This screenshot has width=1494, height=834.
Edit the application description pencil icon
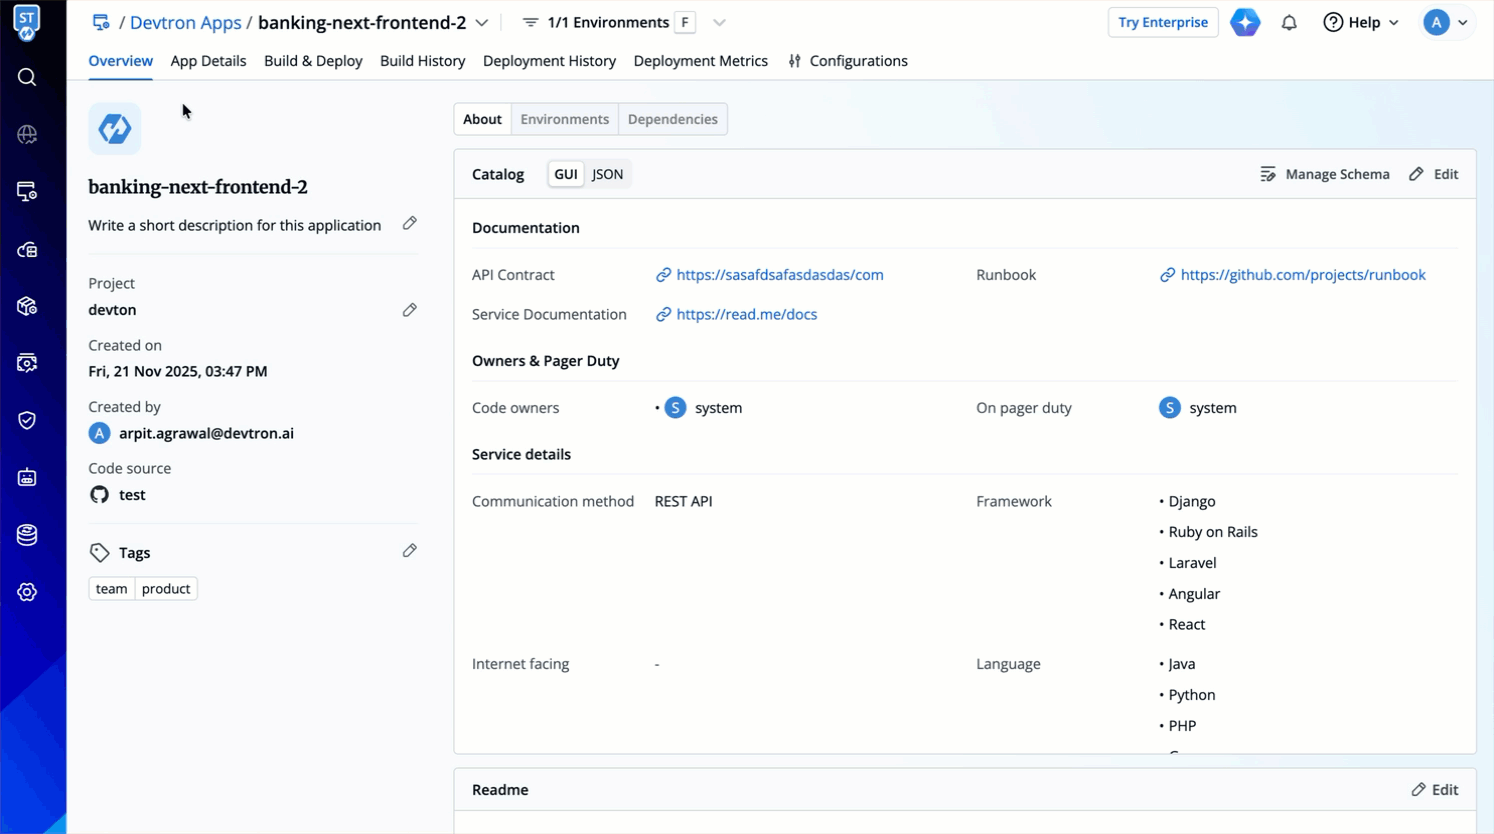pos(410,224)
